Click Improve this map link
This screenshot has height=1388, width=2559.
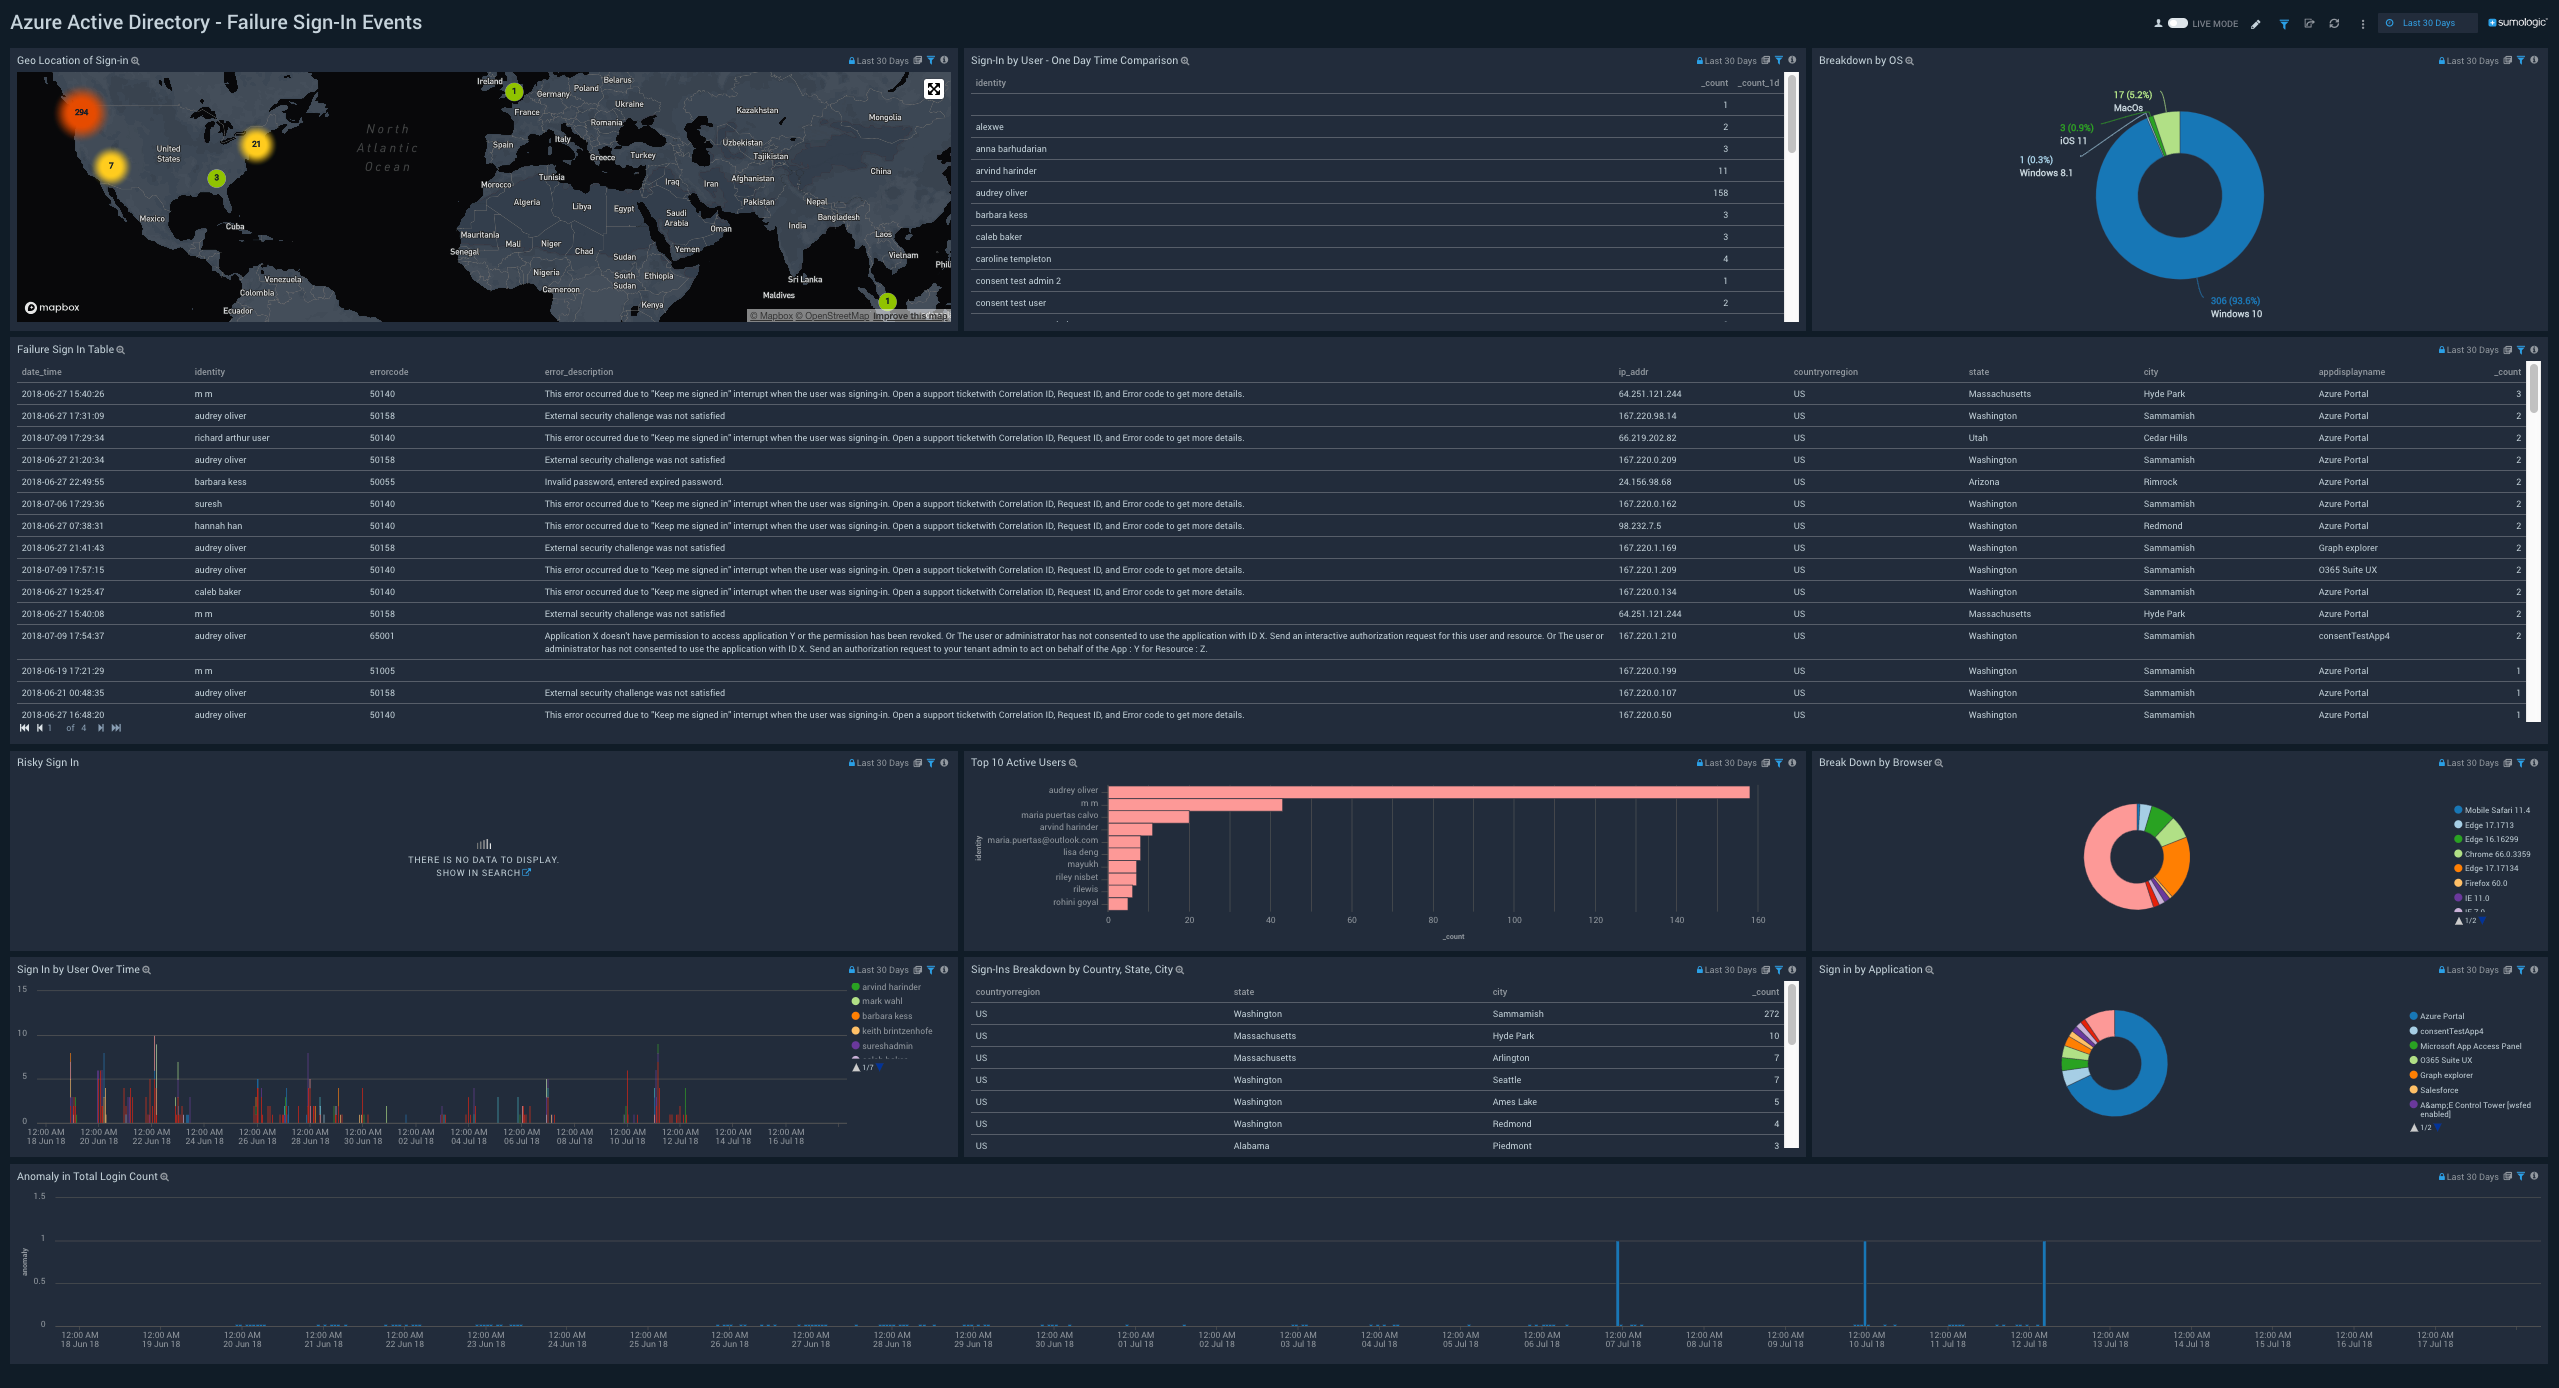[x=911, y=315]
